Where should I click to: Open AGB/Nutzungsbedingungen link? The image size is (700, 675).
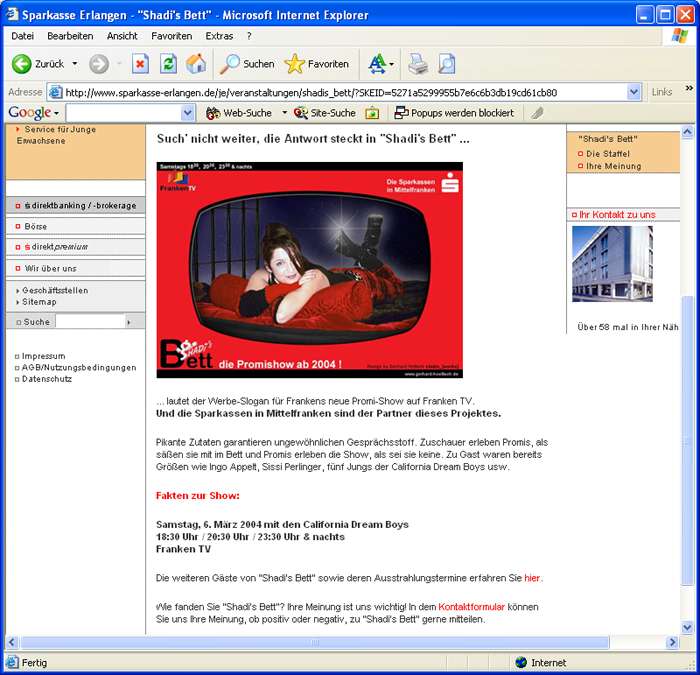point(79,367)
